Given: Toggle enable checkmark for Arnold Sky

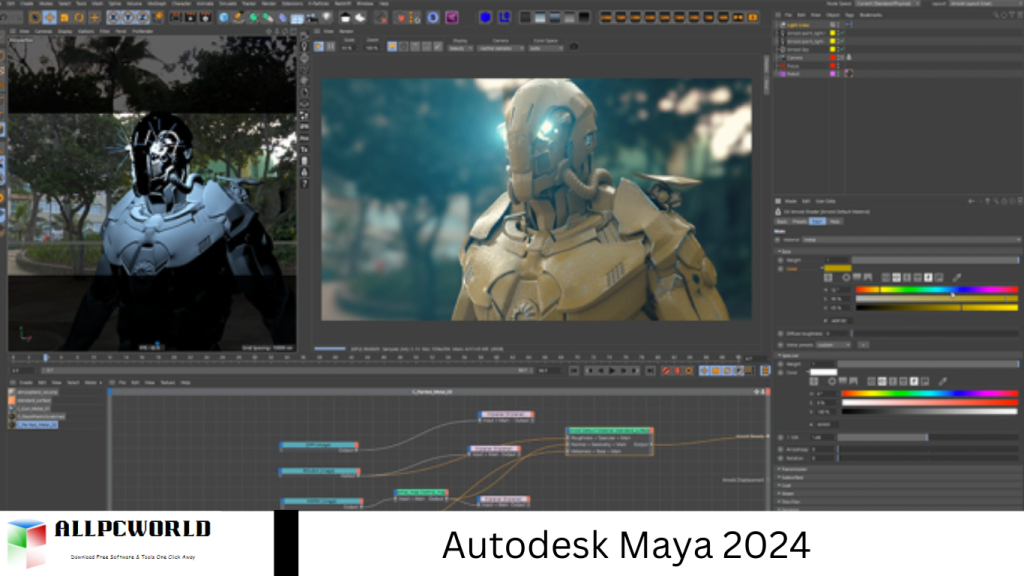Looking at the screenshot, I should point(842,49).
